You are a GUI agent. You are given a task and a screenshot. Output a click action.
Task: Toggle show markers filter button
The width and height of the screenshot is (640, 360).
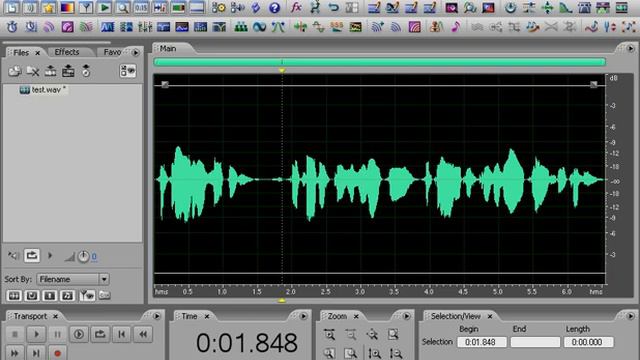click(x=87, y=295)
